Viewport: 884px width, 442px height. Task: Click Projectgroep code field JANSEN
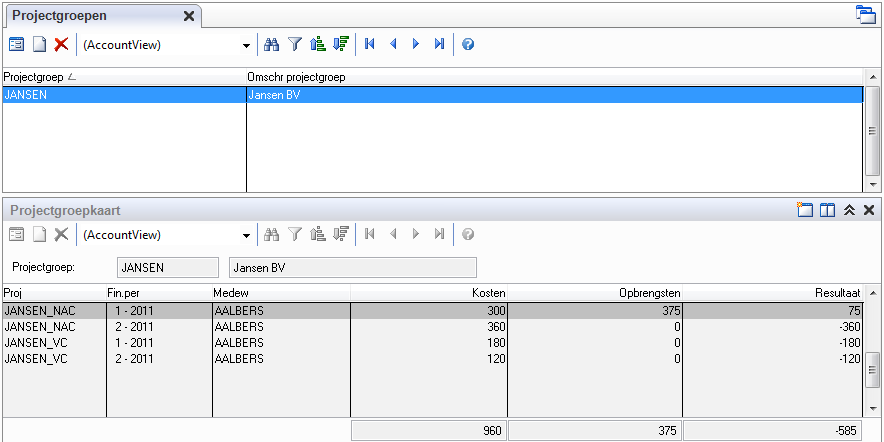(x=167, y=268)
